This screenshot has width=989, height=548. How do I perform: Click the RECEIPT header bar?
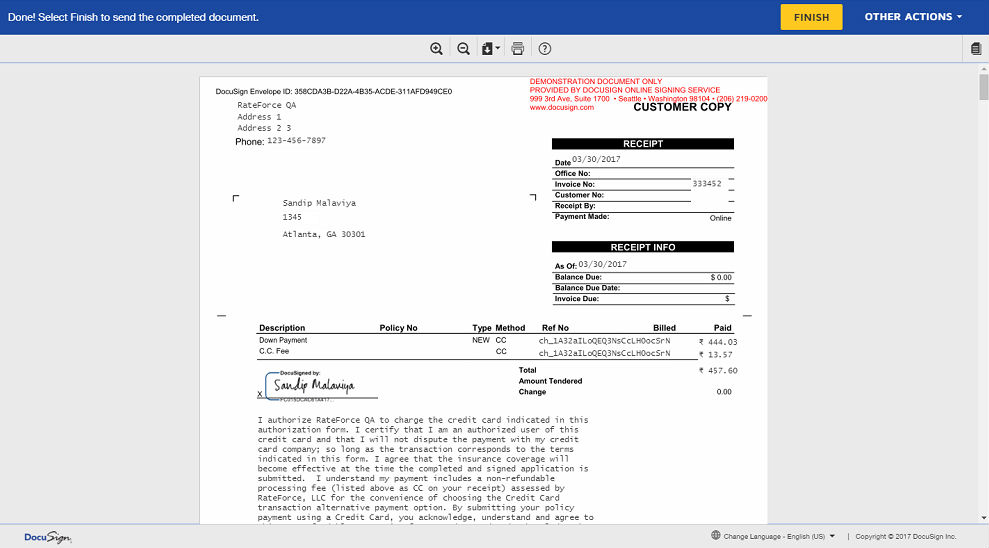pyautogui.click(x=643, y=144)
